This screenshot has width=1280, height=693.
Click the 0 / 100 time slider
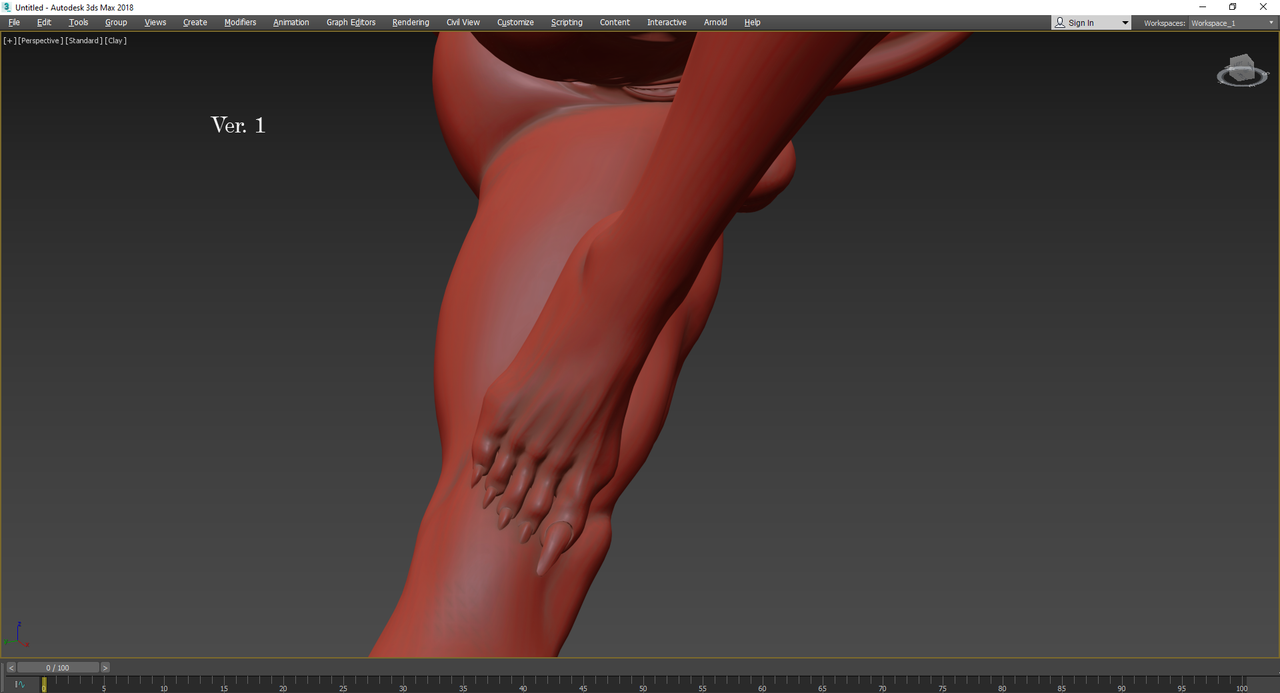pyautogui.click(x=58, y=667)
